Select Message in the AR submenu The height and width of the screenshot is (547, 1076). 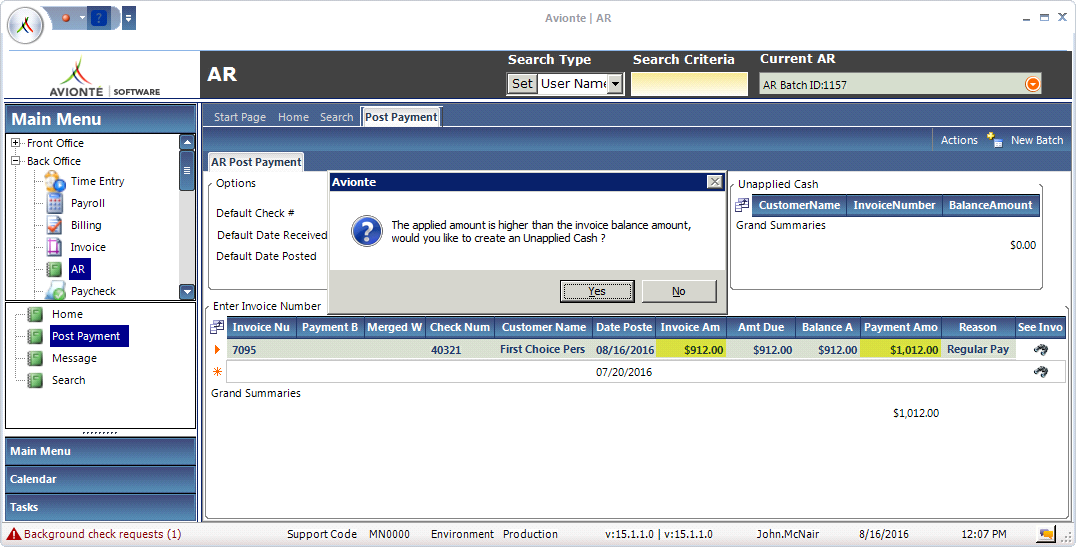(x=74, y=358)
